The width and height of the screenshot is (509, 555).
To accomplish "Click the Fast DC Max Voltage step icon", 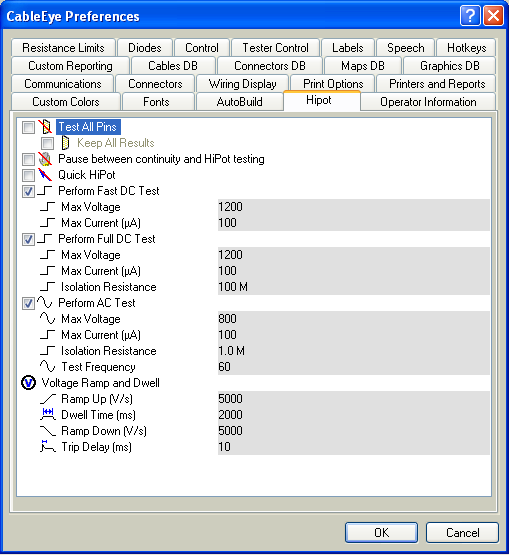I will (x=48, y=207).
